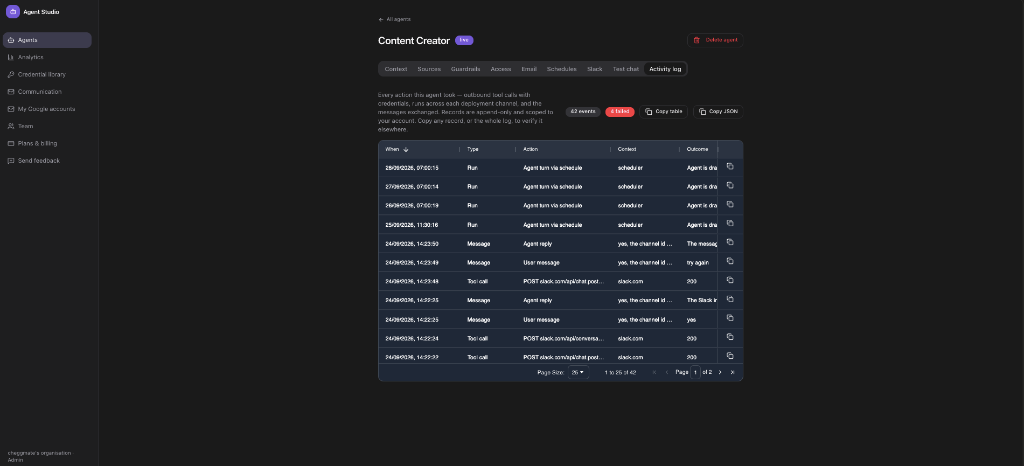Image resolution: width=1024 pixels, height=466 pixels.
Task: Click the organisation Admin label at bottom-left
Action: 39,456
